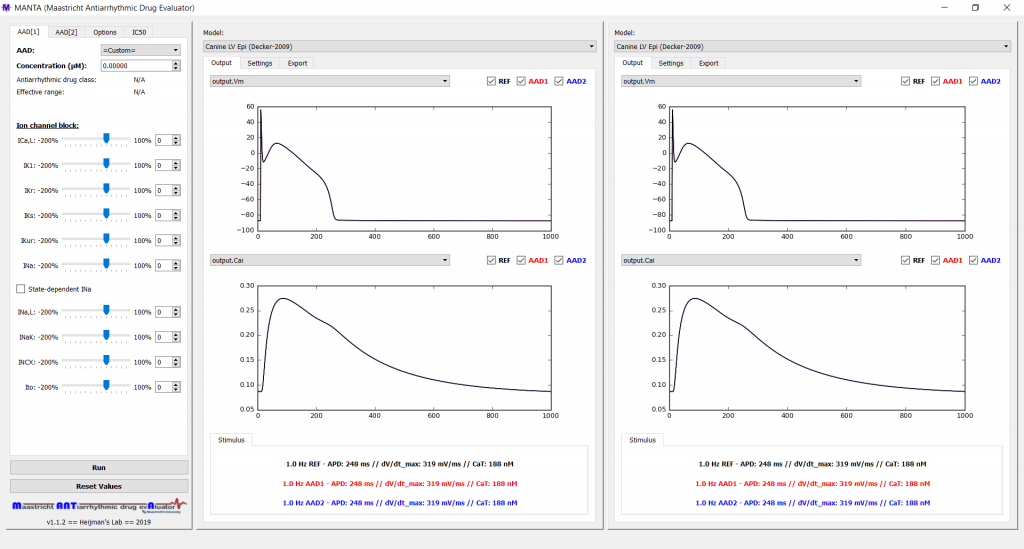Click right panel blue '1.0 Hz AAD2' result line
Image resolution: width=1024 pixels, height=549 pixels.
(812, 503)
